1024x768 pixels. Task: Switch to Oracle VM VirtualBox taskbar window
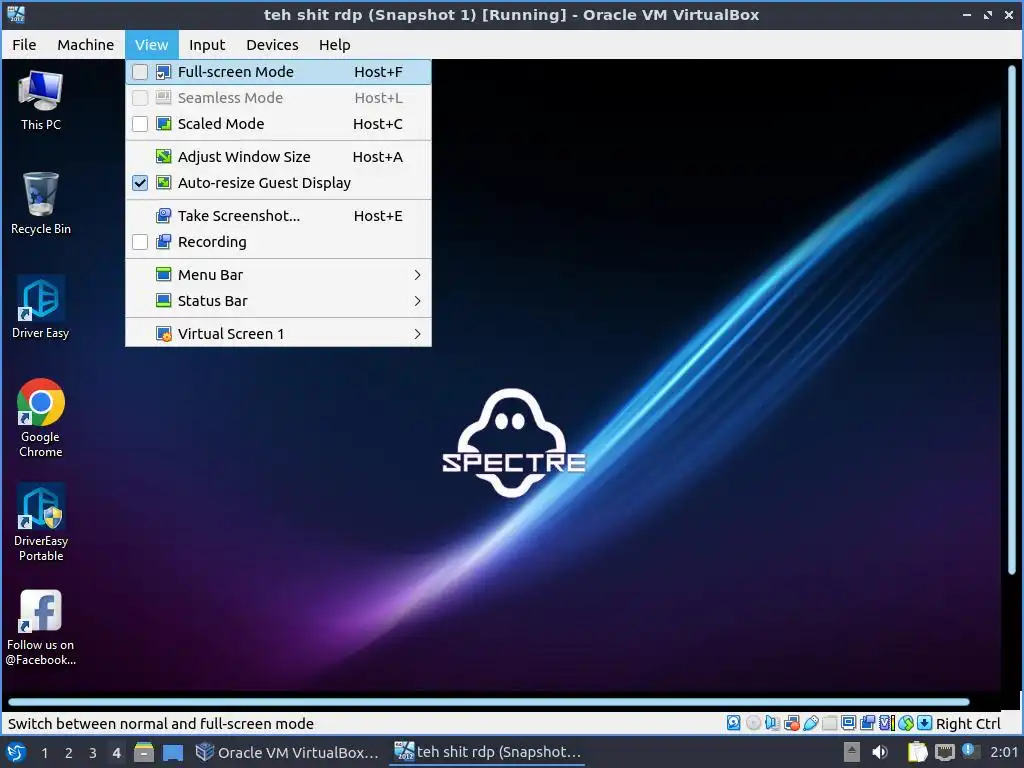coord(287,752)
